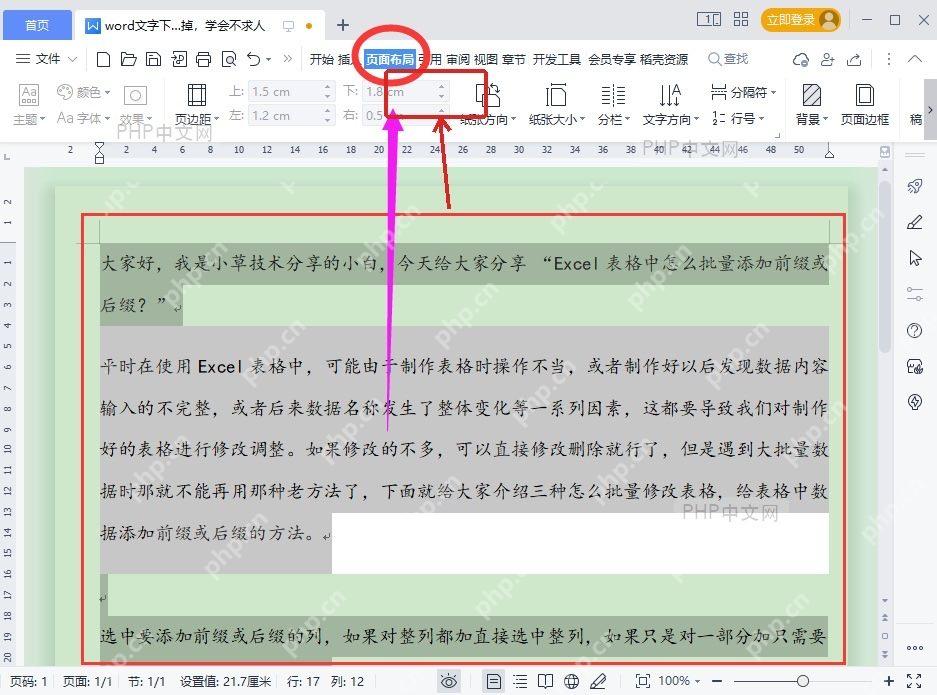
Task: Open the 视图 View ribbon tab
Action: [x=485, y=59]
